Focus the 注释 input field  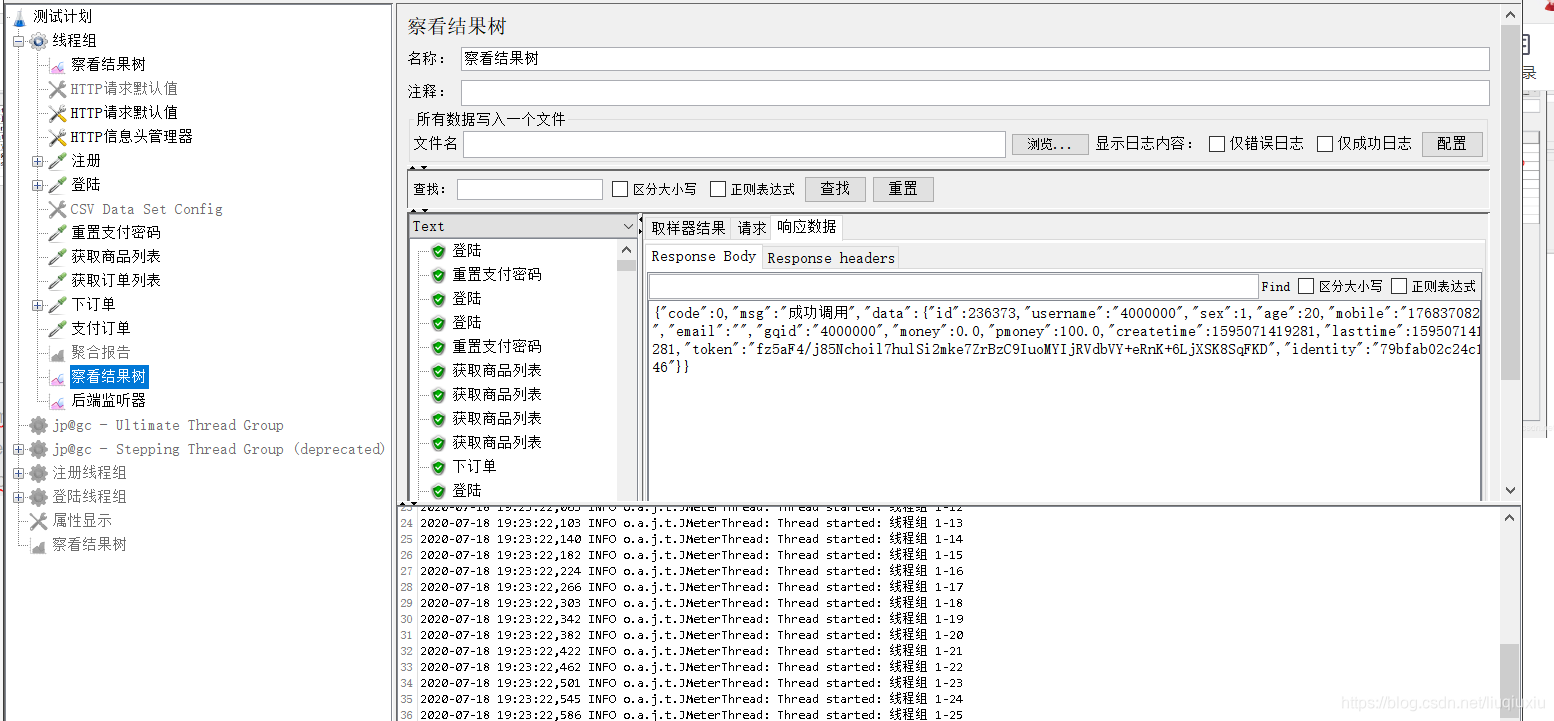tap(975, 92)
